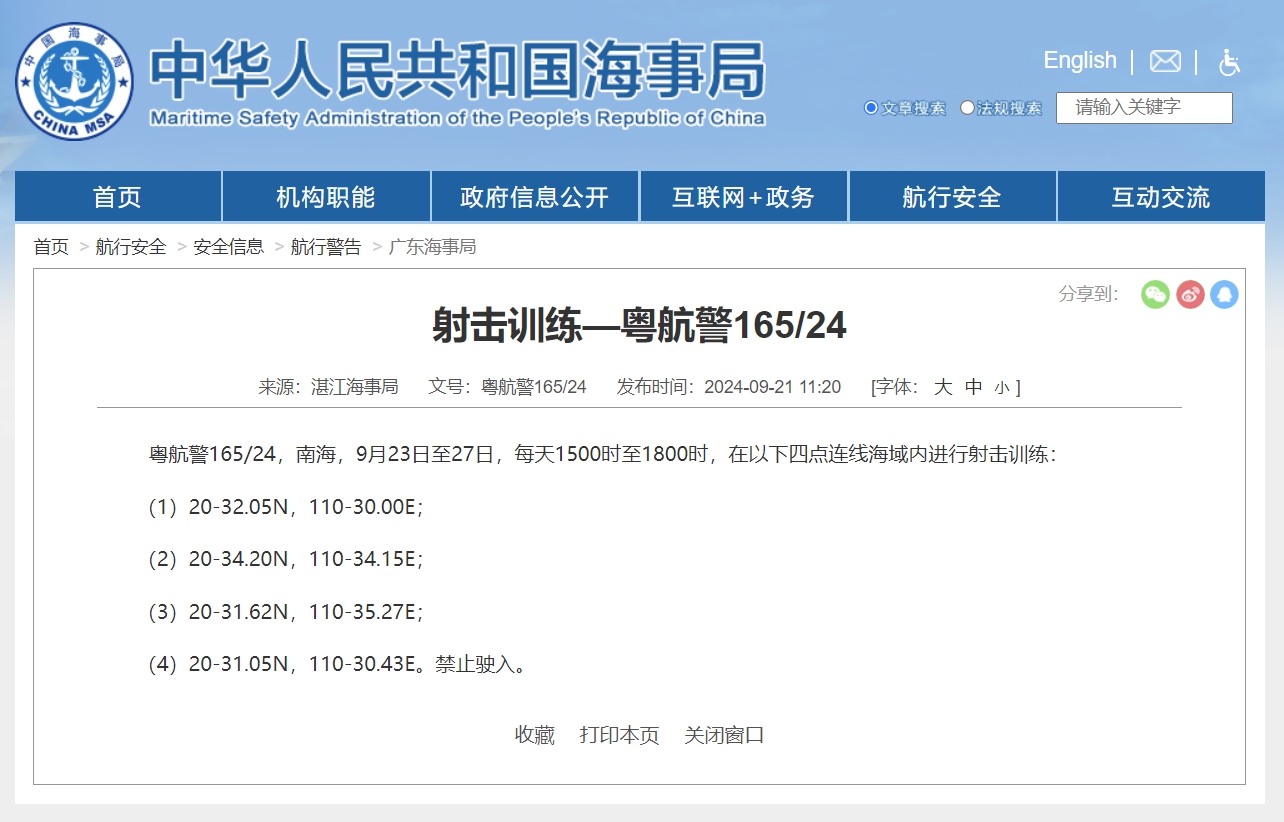Viewport: 1284px width, 822px height.
Task: Open the 互联网+政务 menu item
Action: point(743,197)
